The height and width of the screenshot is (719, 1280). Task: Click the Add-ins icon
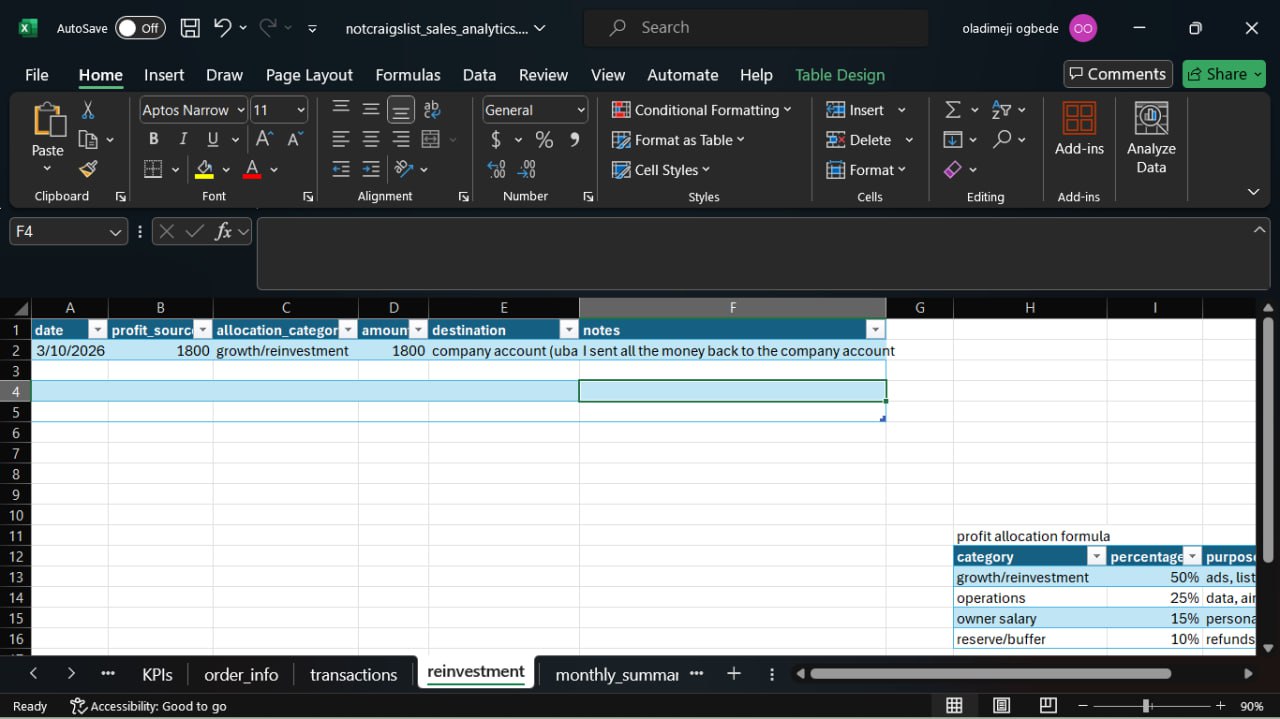pyautogui.click(x=1079, y=130)
